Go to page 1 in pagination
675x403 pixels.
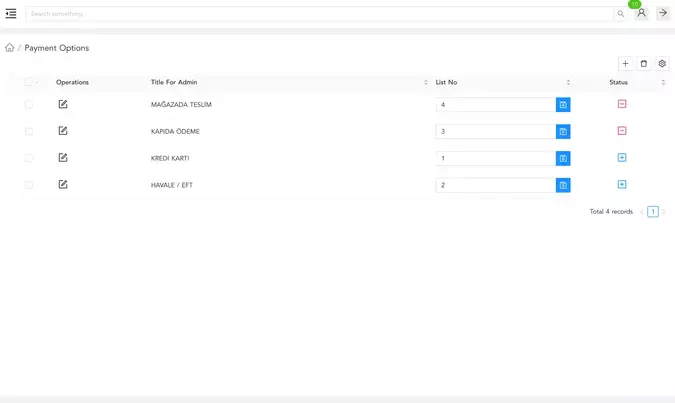tap(653, 211)
